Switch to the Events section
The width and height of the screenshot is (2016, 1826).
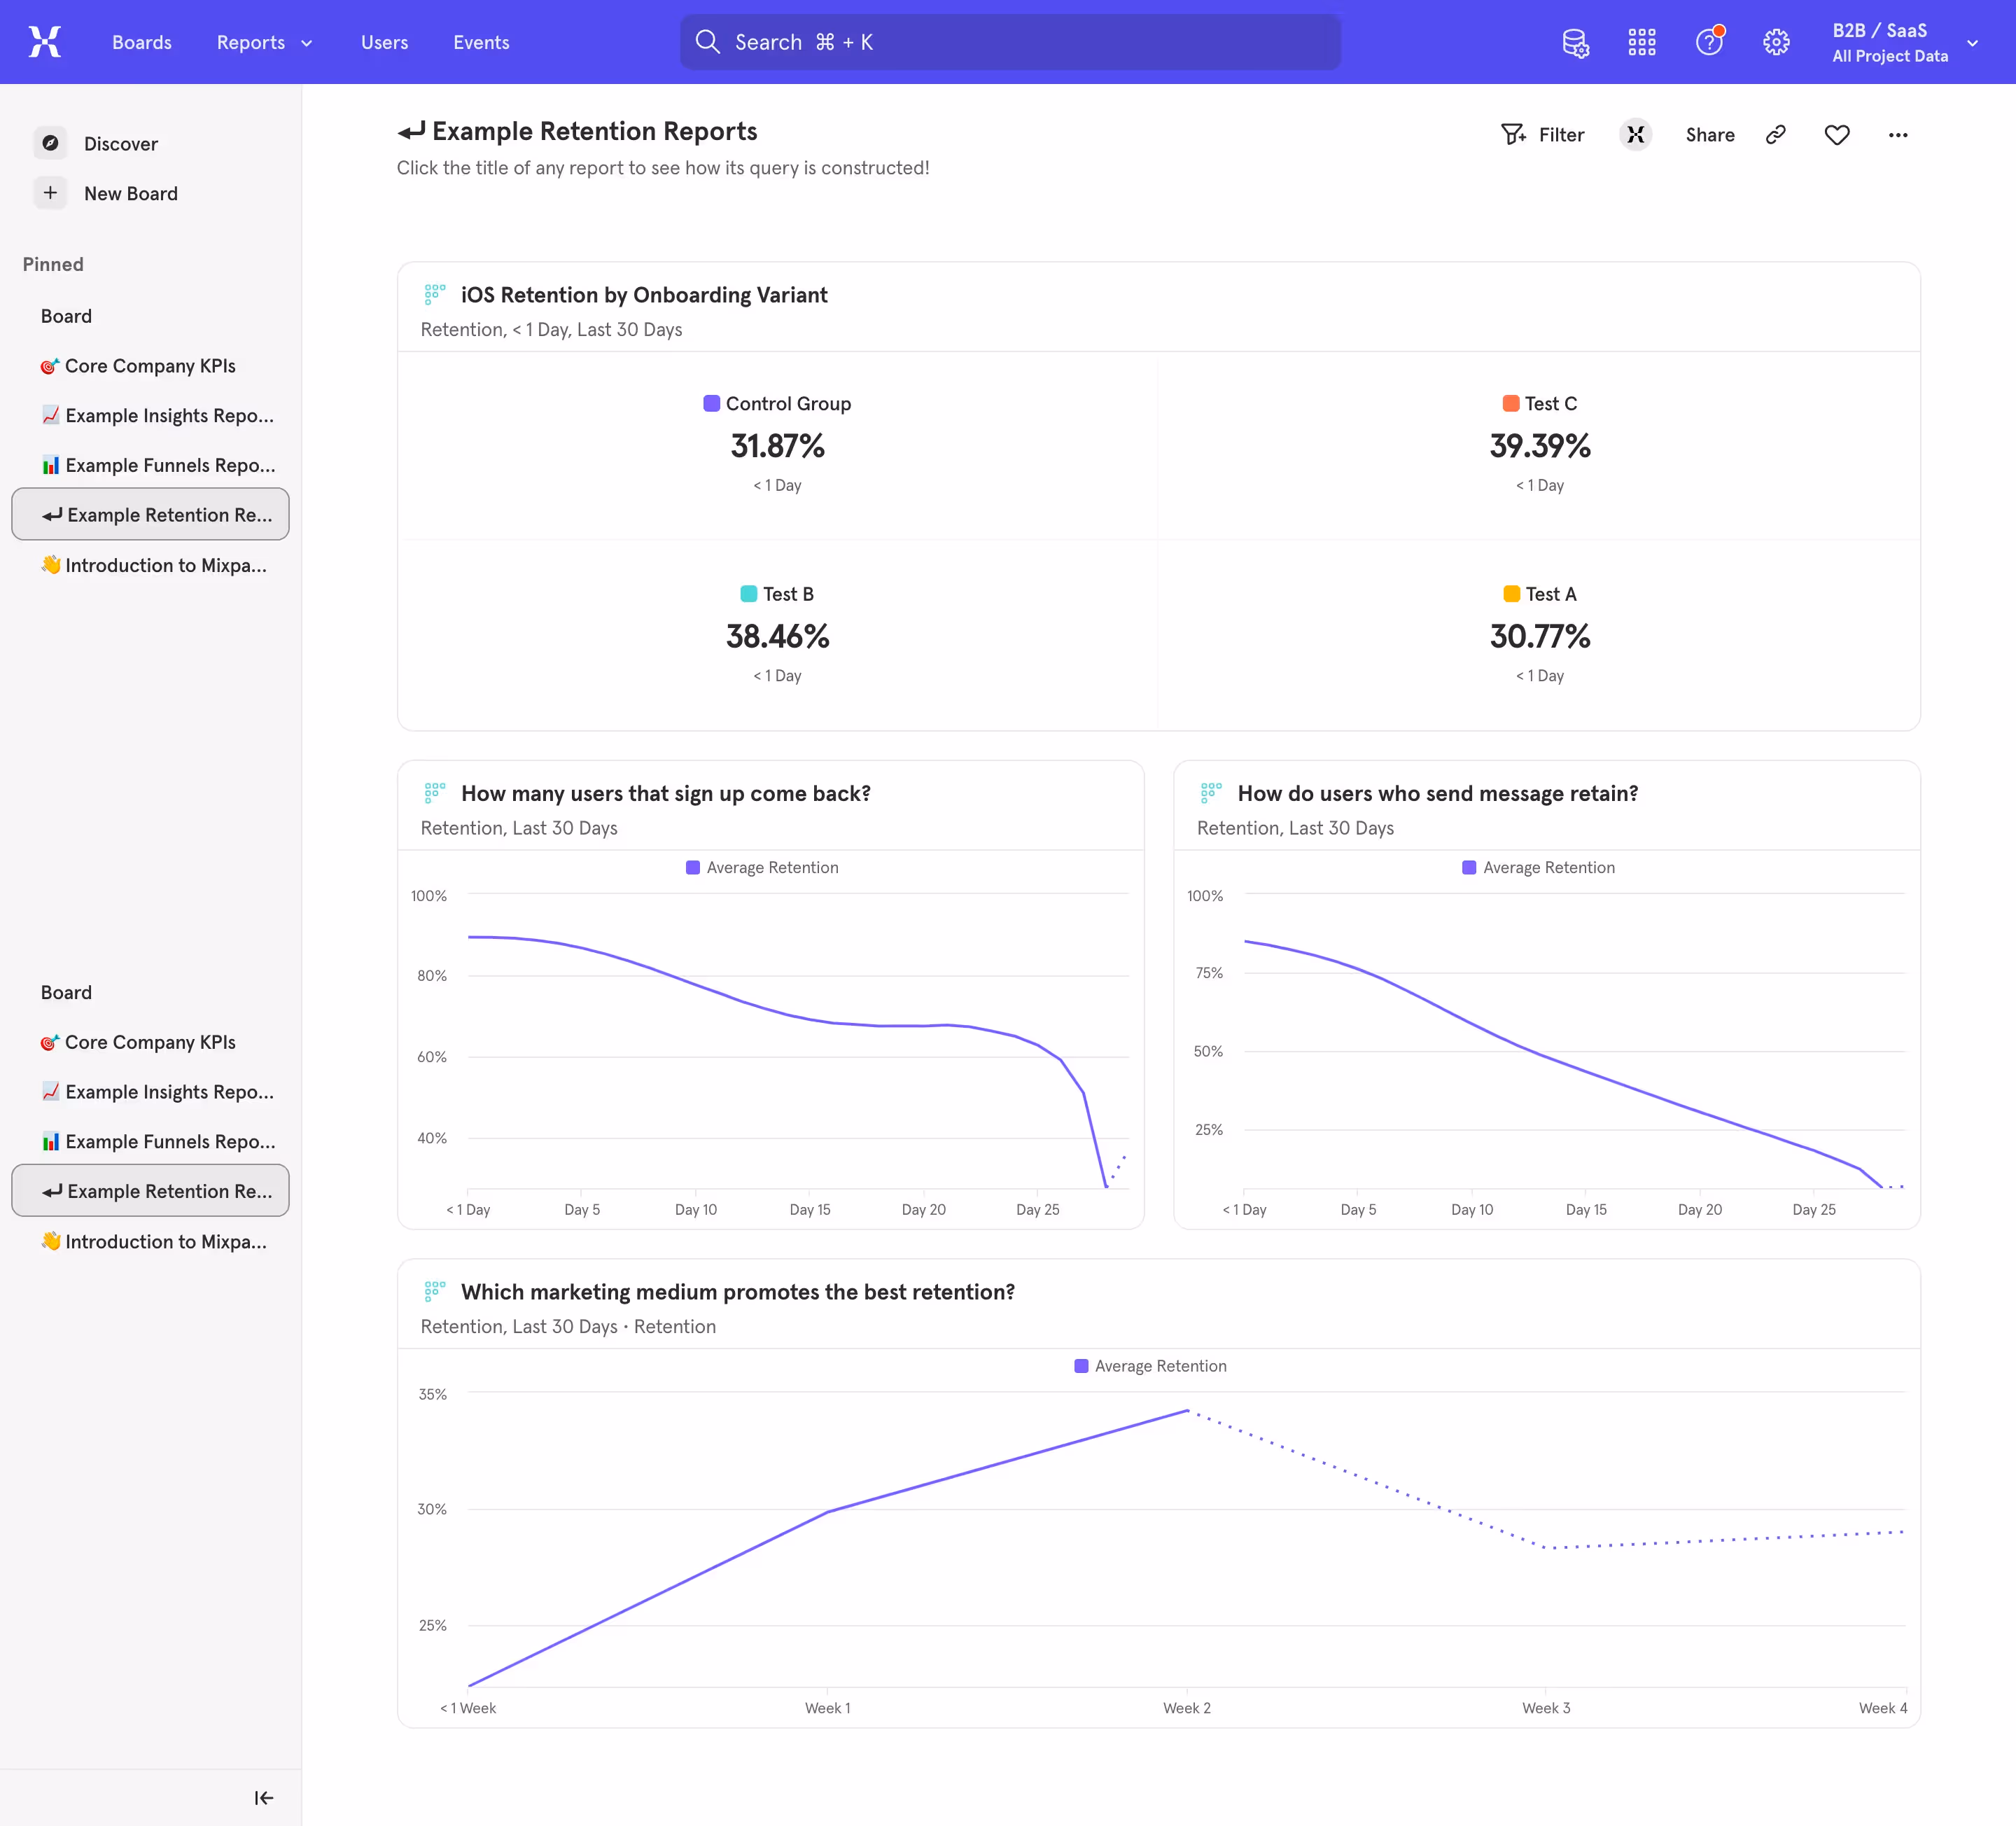pos(481,42)
